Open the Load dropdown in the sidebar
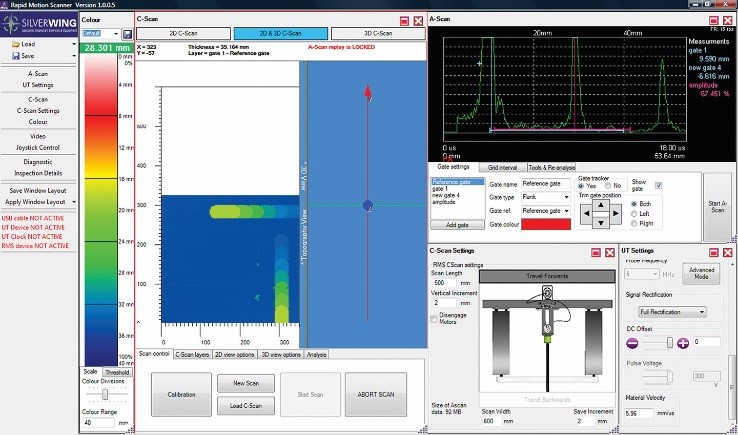 pos(31,44)
